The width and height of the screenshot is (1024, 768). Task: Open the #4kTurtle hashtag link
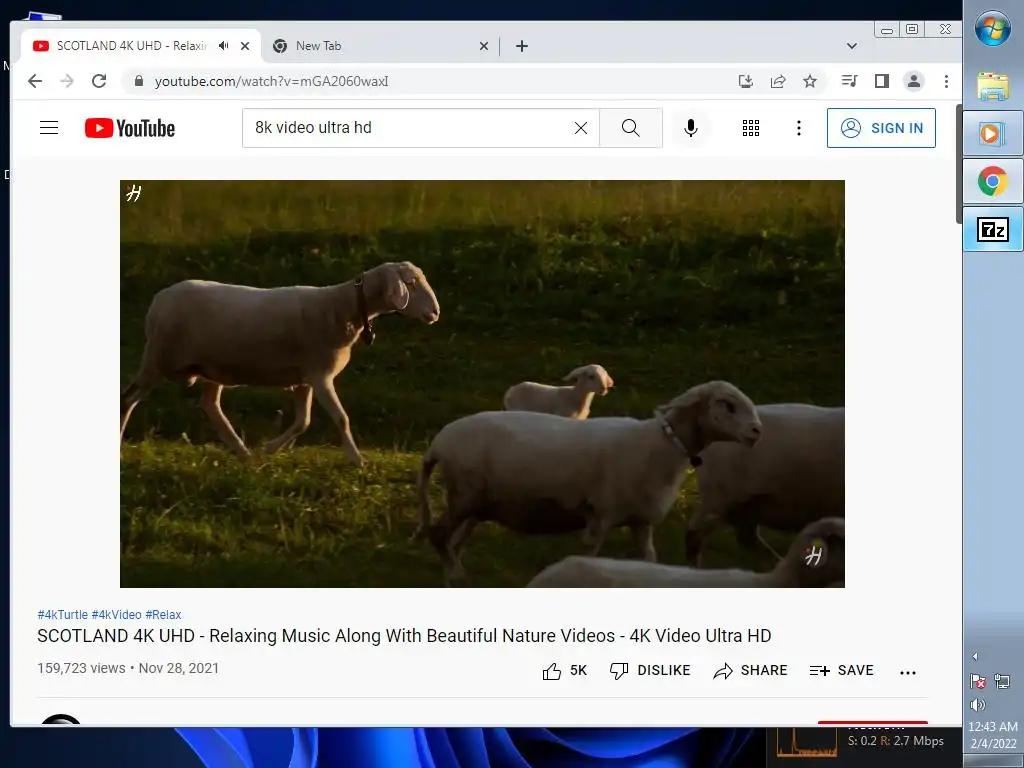(63, 615)
